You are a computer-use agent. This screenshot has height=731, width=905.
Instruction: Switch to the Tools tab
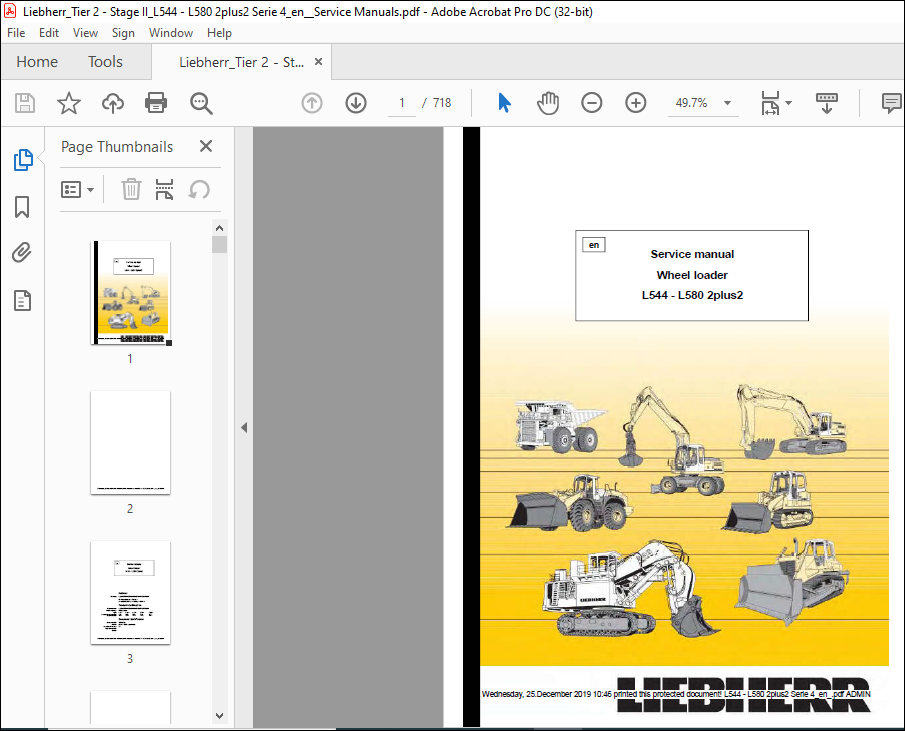(105, 62)
